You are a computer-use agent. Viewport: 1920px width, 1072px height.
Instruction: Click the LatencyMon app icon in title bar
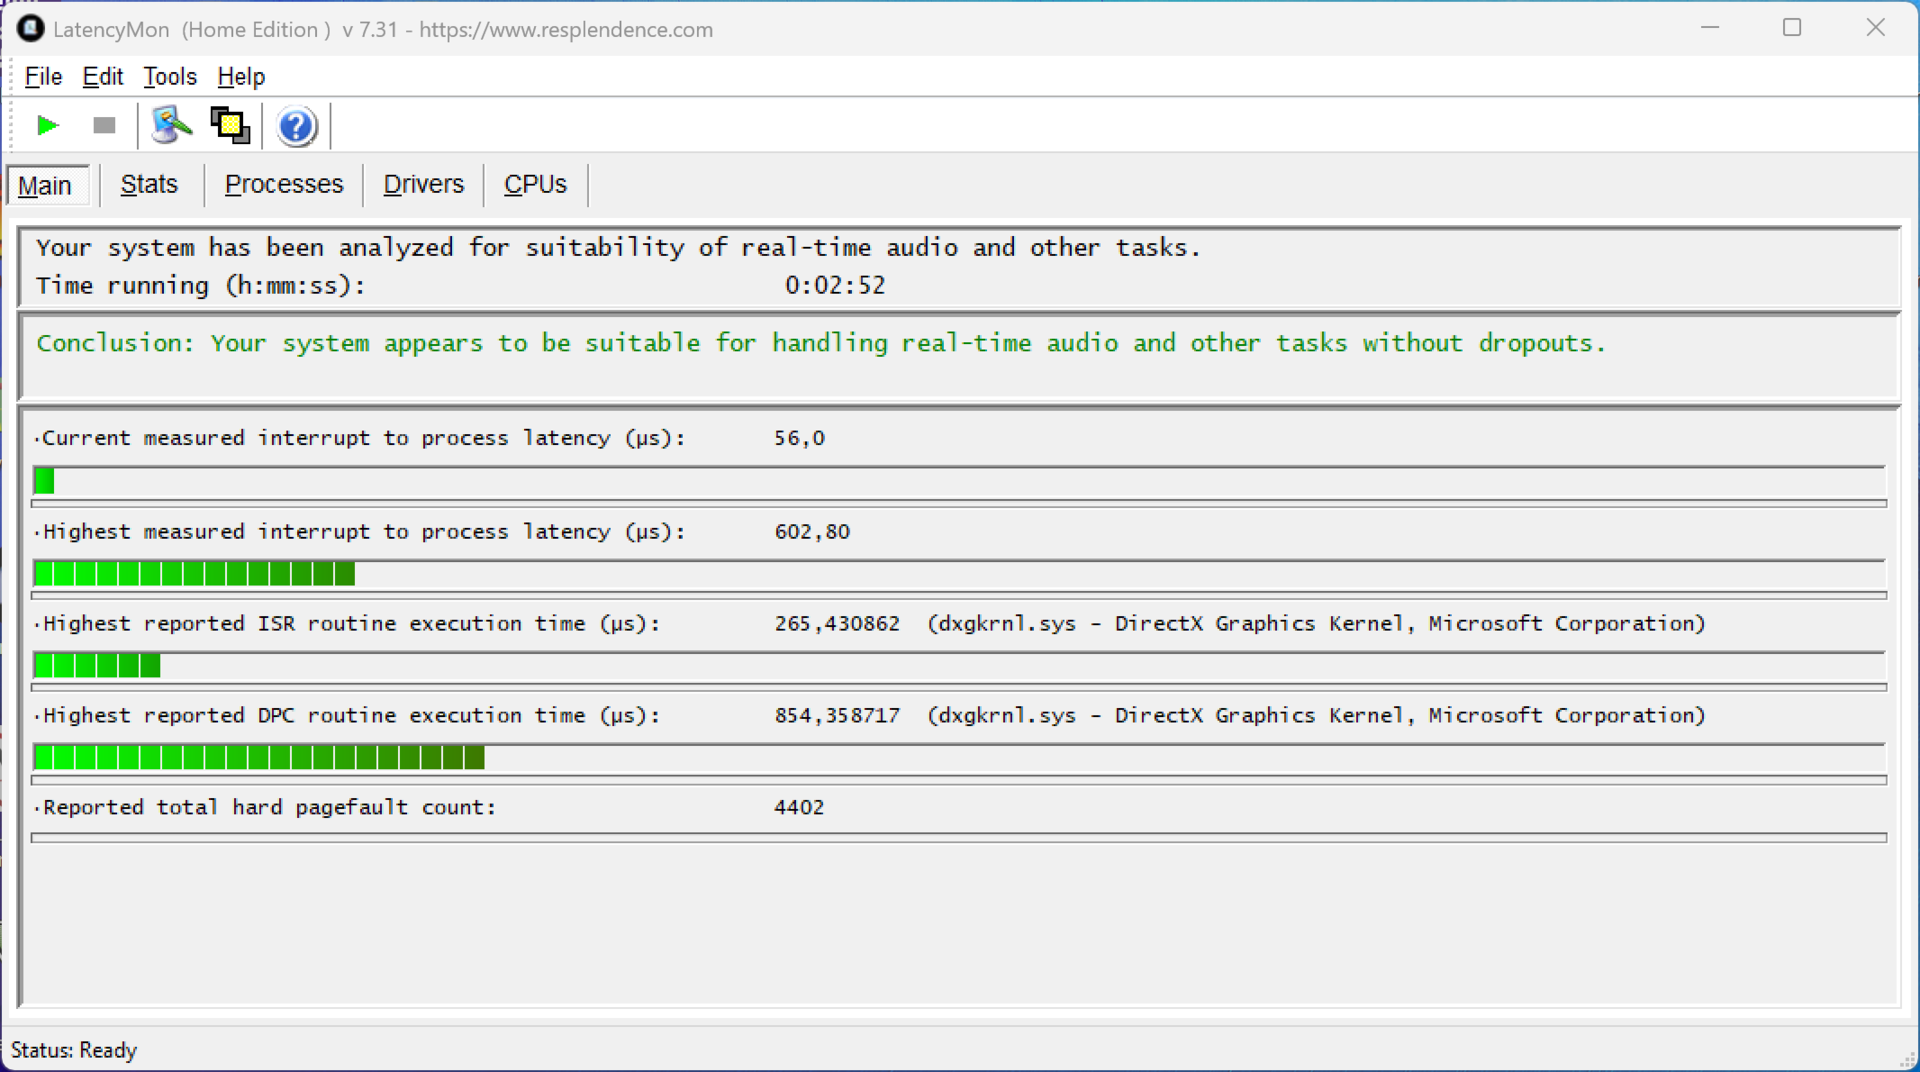click(x=30, y=29)
